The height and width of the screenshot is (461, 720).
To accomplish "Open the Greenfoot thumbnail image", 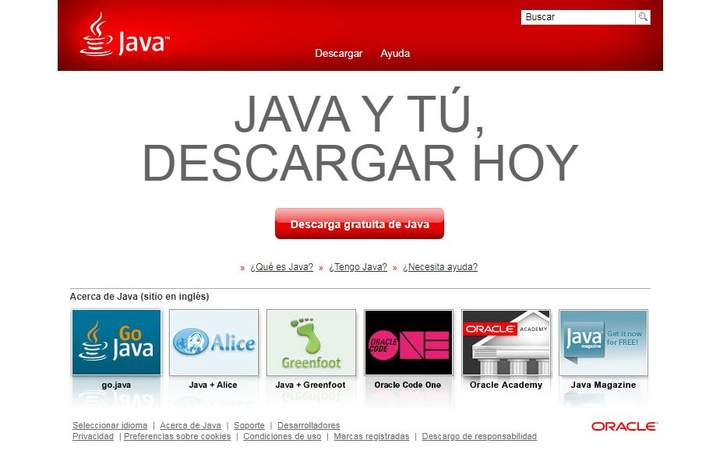I will [x=311, y=342].
